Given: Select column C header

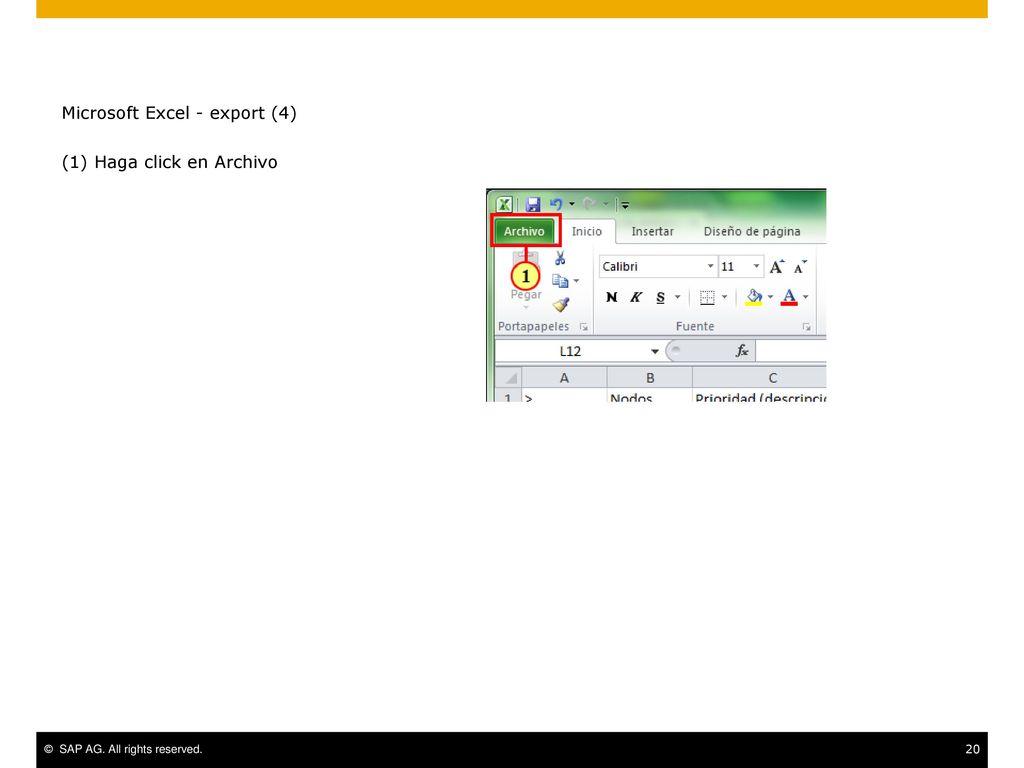Looking at the screenshot, I should [x=760, y=378].
